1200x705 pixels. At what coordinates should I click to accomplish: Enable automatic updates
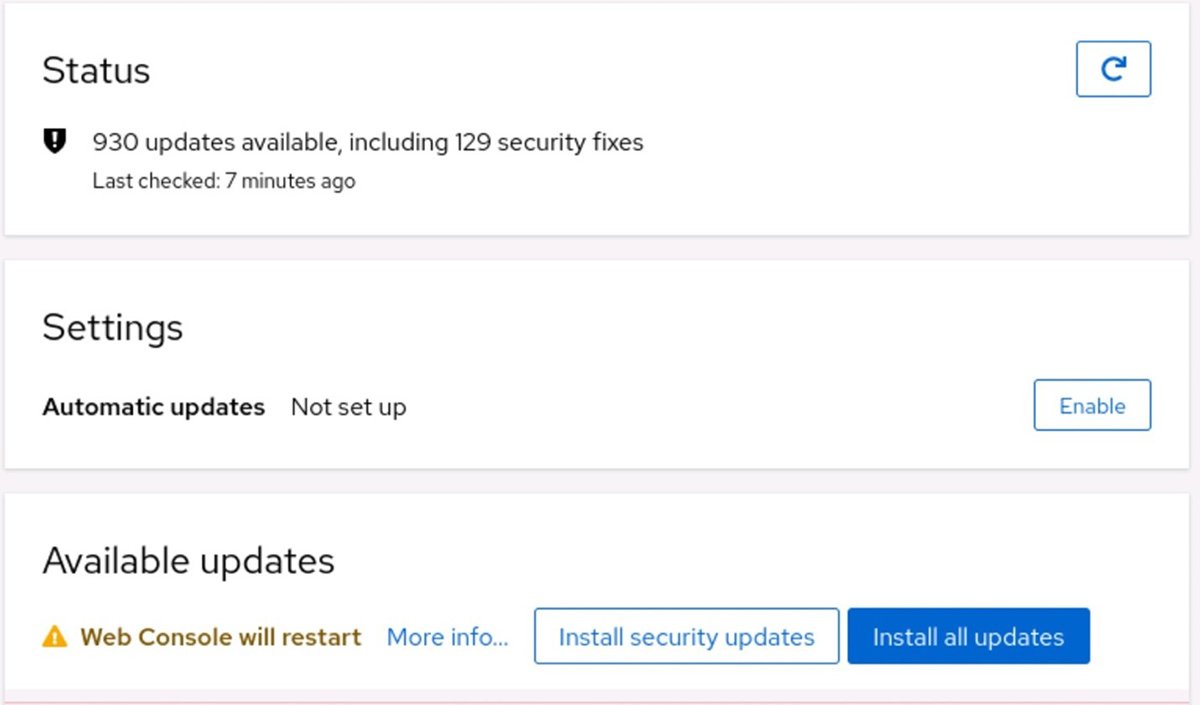pyautogui.click(x=1092, y=405)
